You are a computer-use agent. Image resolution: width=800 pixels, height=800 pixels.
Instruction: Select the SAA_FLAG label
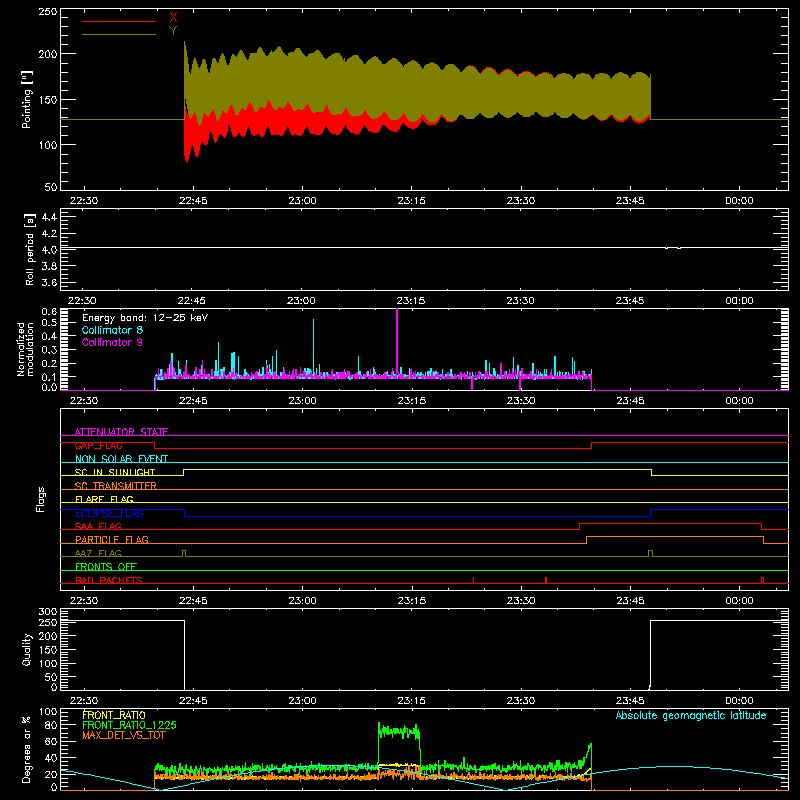click(98, 526)
